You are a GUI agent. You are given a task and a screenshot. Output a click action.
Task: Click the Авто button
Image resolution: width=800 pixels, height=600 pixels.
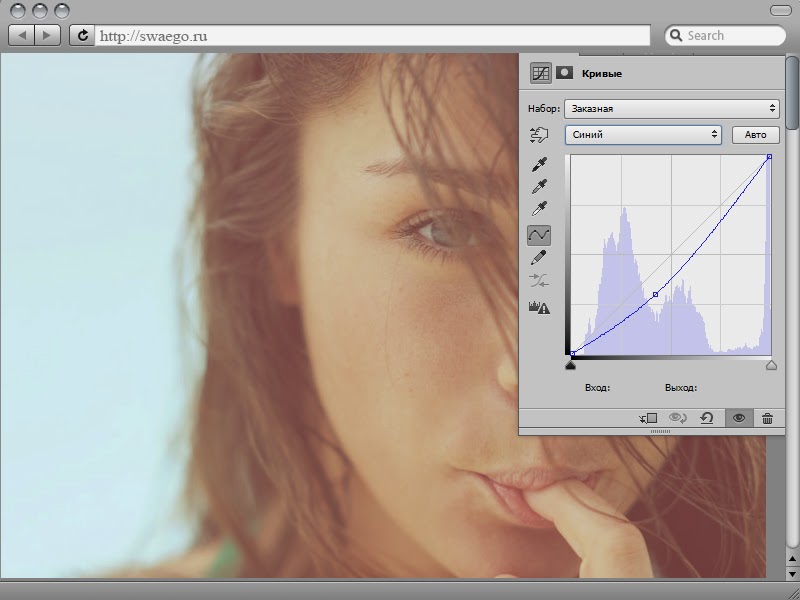click(x=756, y=135)
